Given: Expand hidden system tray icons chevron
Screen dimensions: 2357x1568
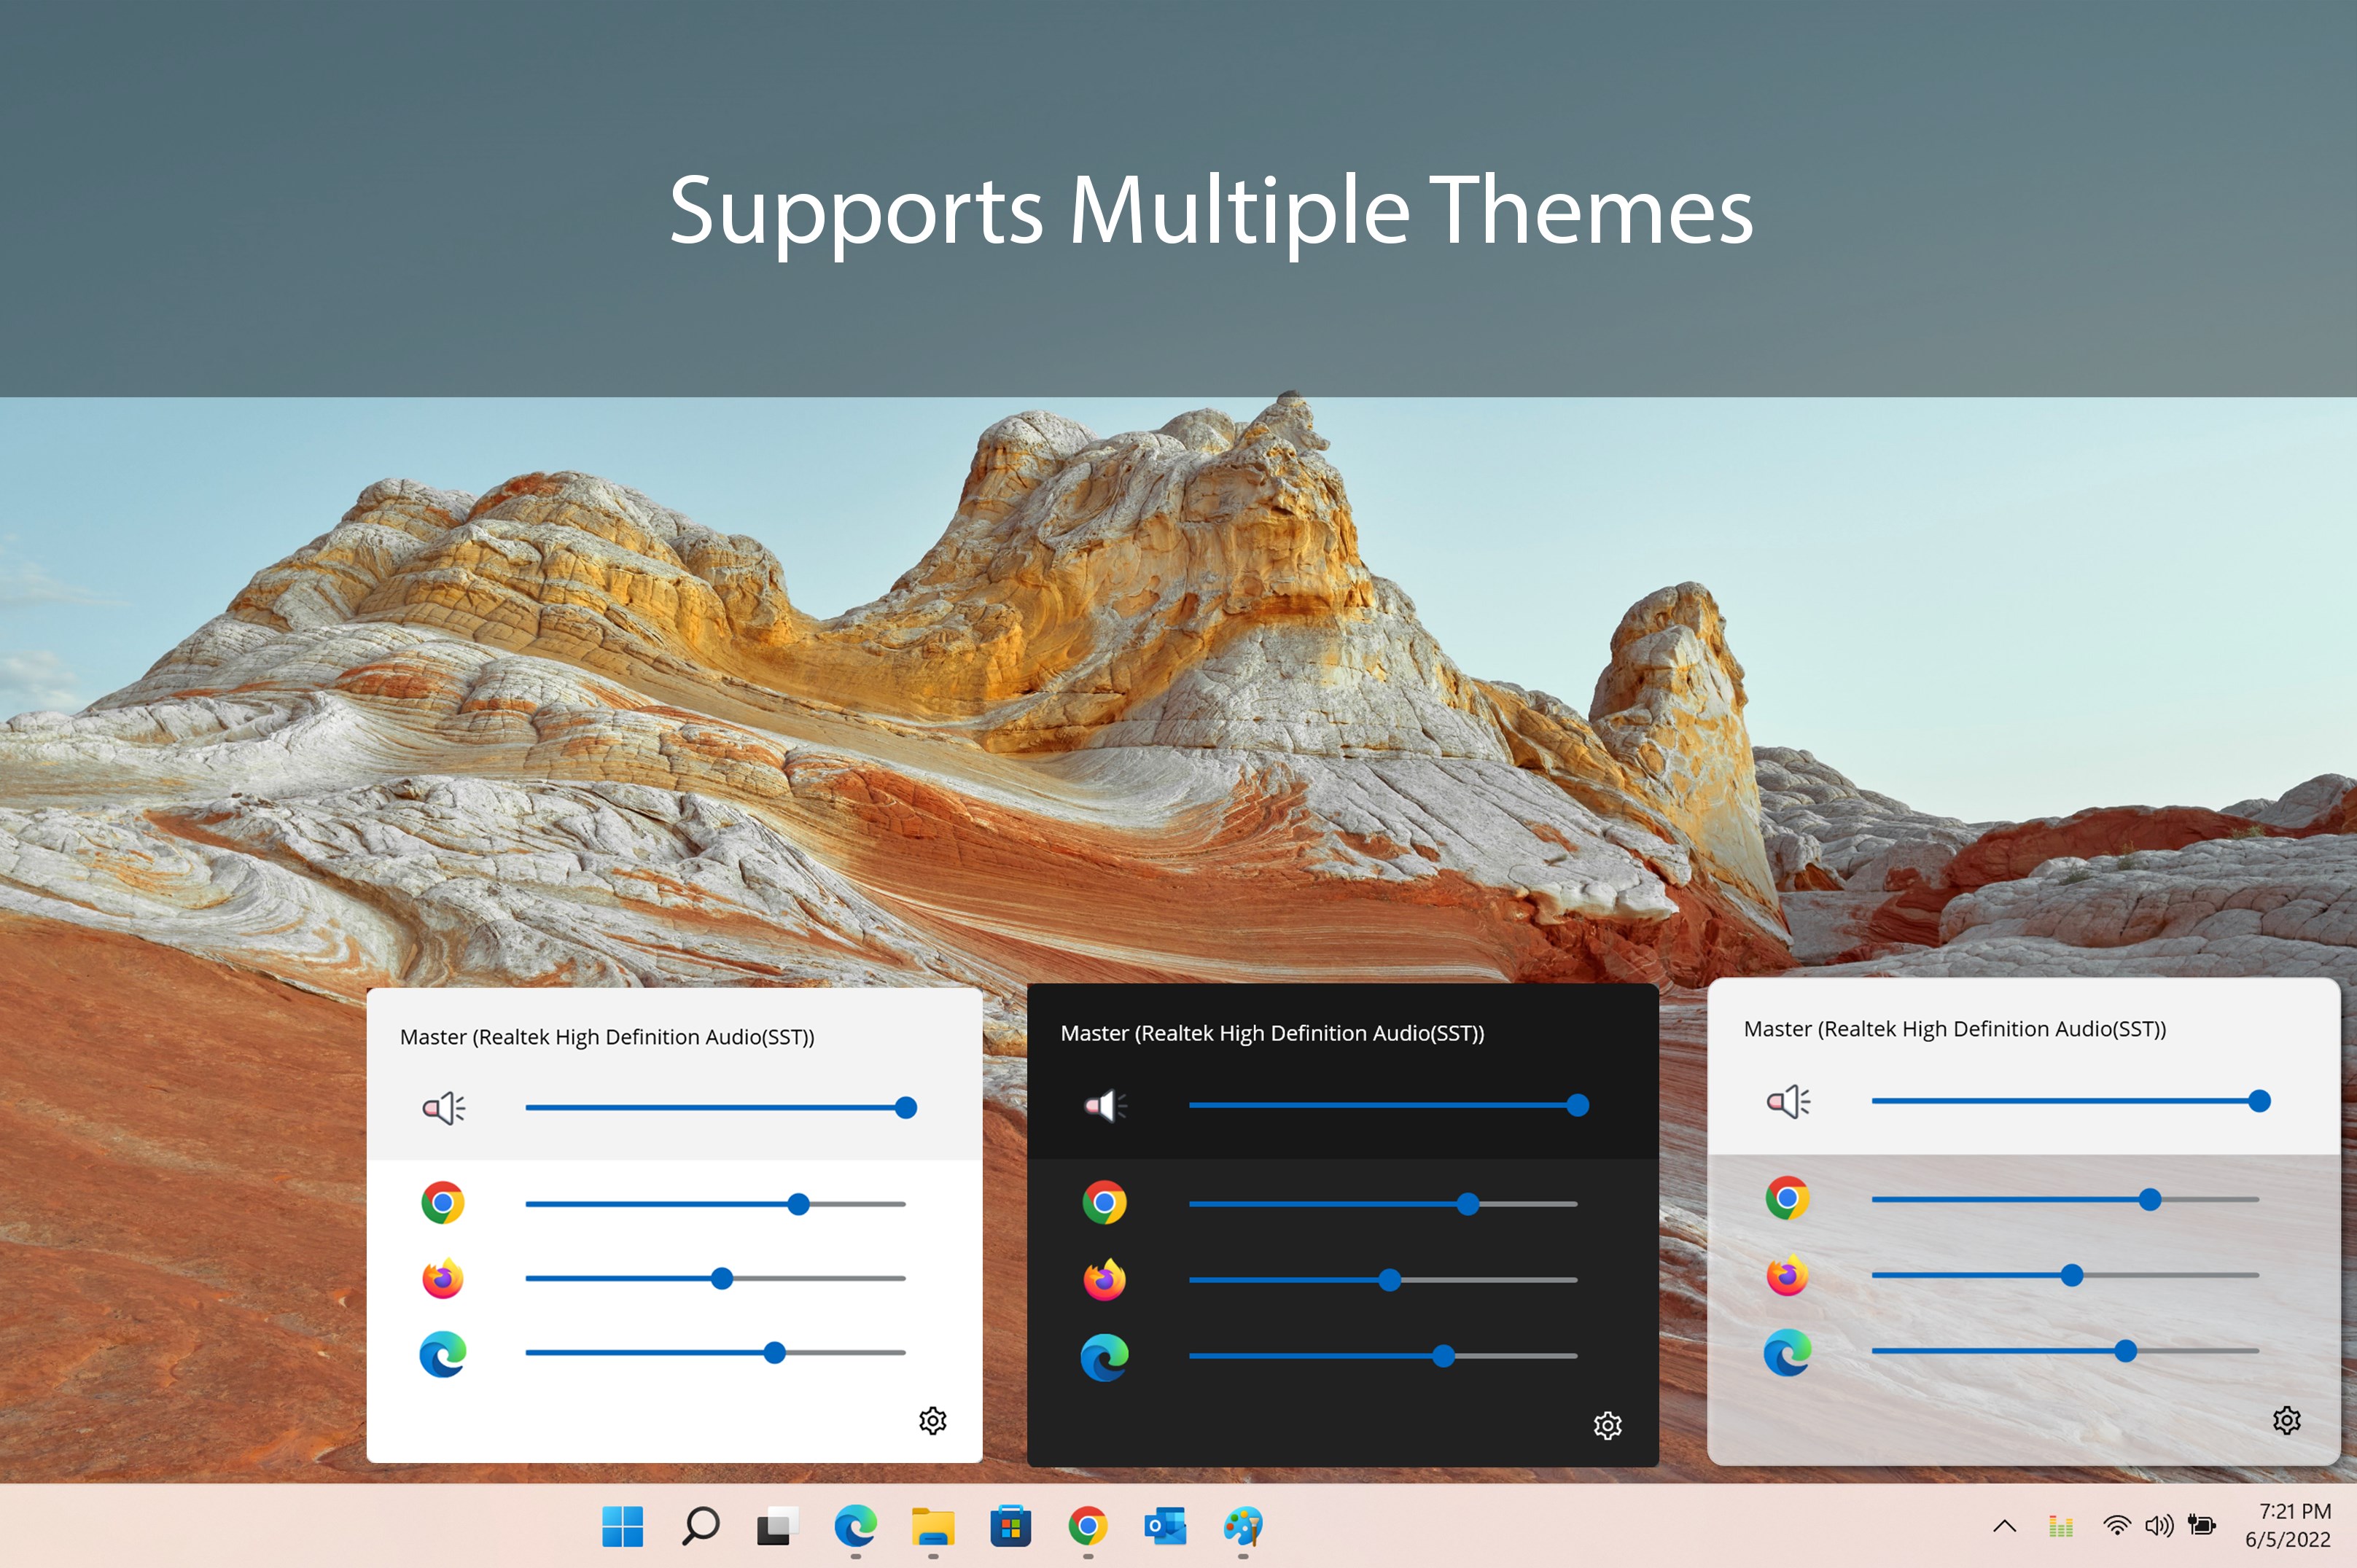Looking at the screenshot, I should point(2004,1526).
